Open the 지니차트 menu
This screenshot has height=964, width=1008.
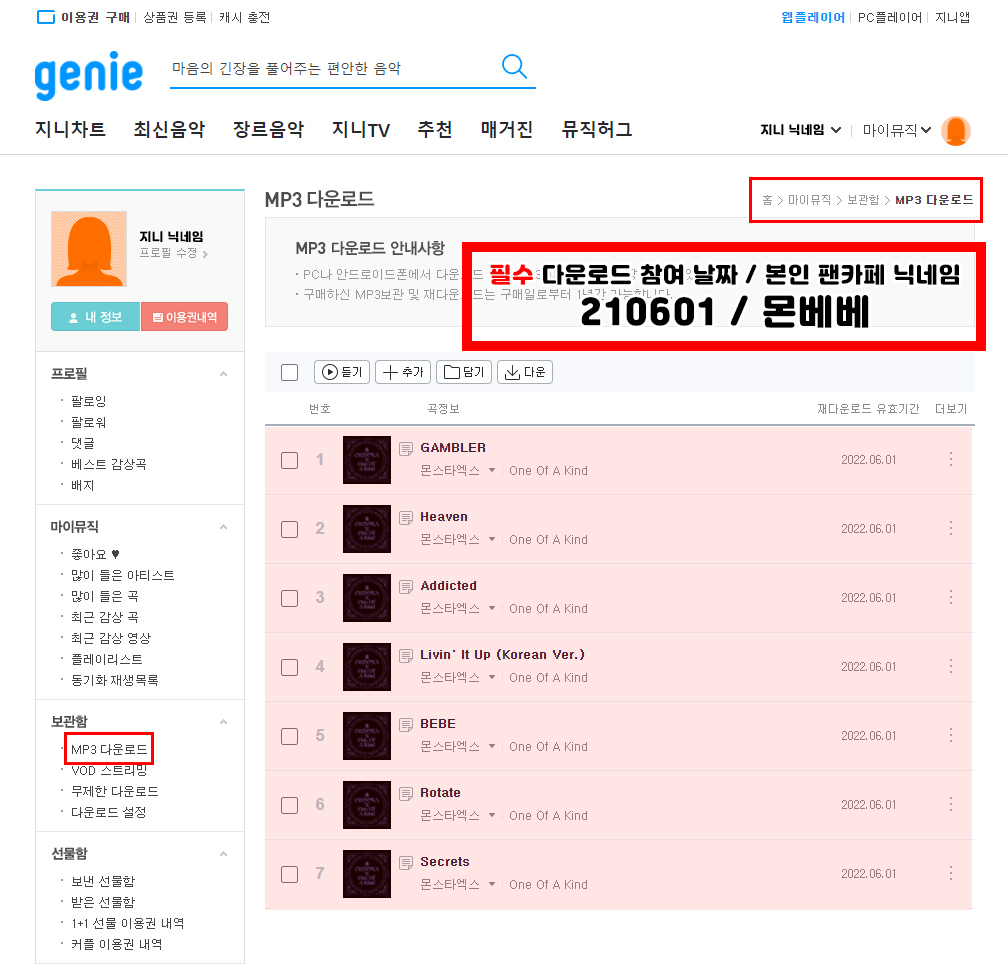[70, 129]
